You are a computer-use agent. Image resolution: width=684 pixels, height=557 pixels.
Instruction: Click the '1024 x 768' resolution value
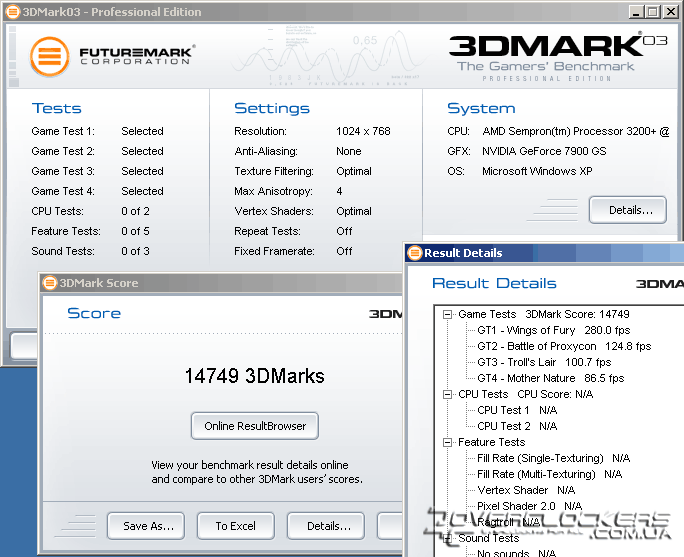point(363,131)
